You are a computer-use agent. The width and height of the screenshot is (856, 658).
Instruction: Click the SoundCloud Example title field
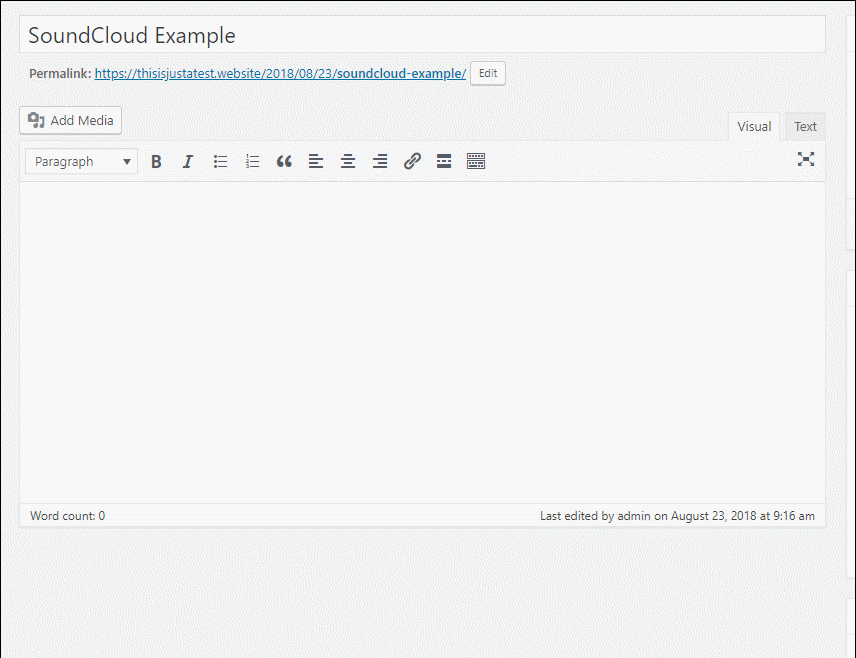(422, 35)
